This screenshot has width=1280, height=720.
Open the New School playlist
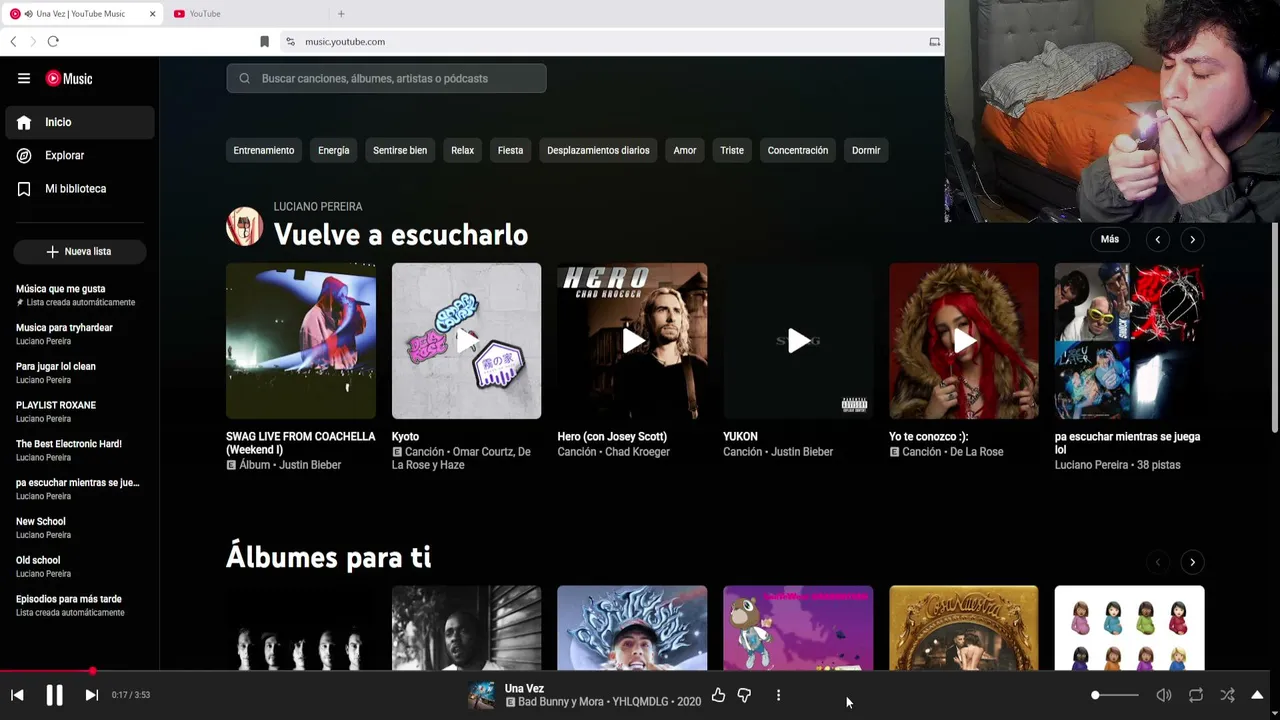[78, 528]
